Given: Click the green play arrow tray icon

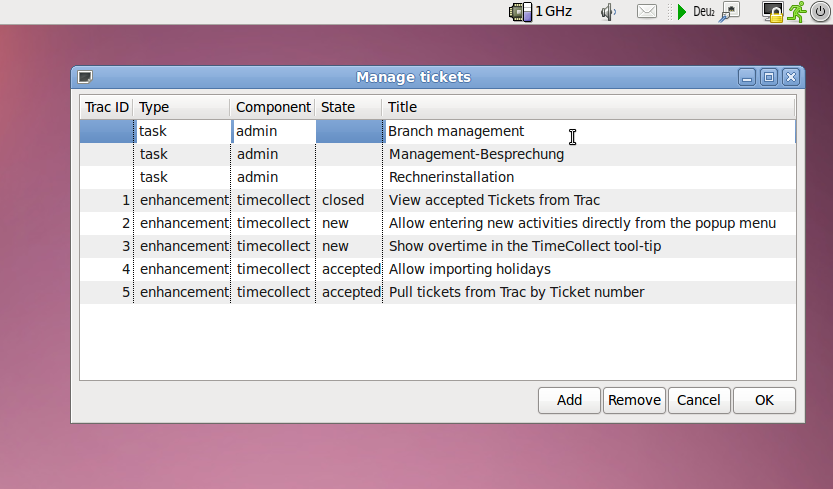Looking at the screenshot, I should click(681, 12).
